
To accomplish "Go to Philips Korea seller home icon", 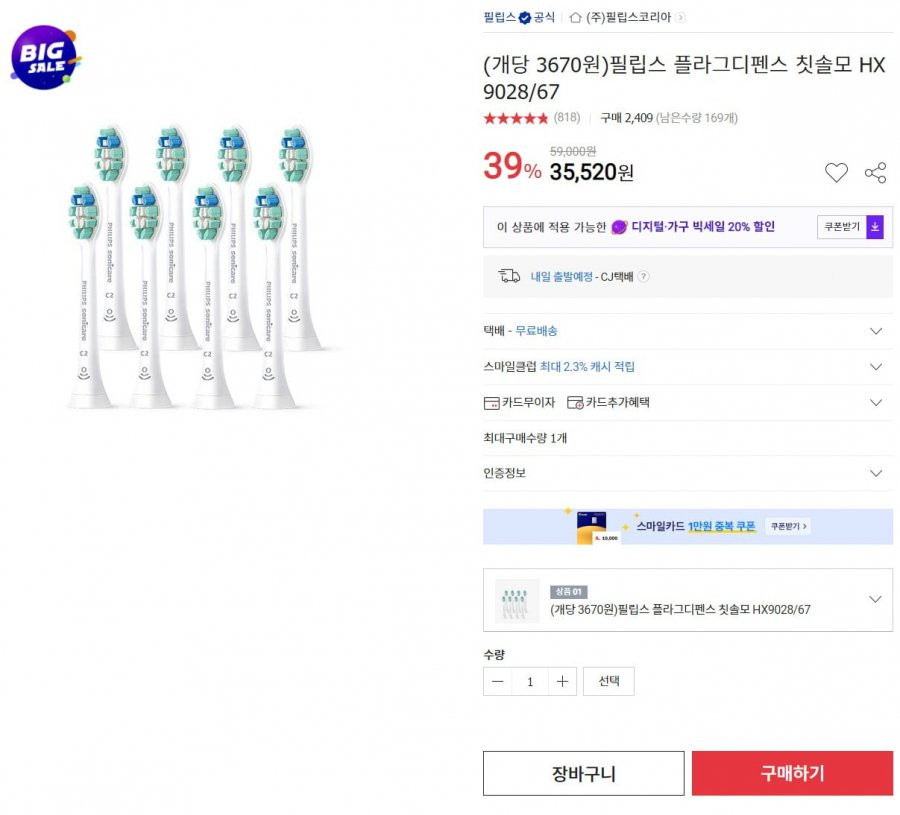I will (x=575, y=18).
